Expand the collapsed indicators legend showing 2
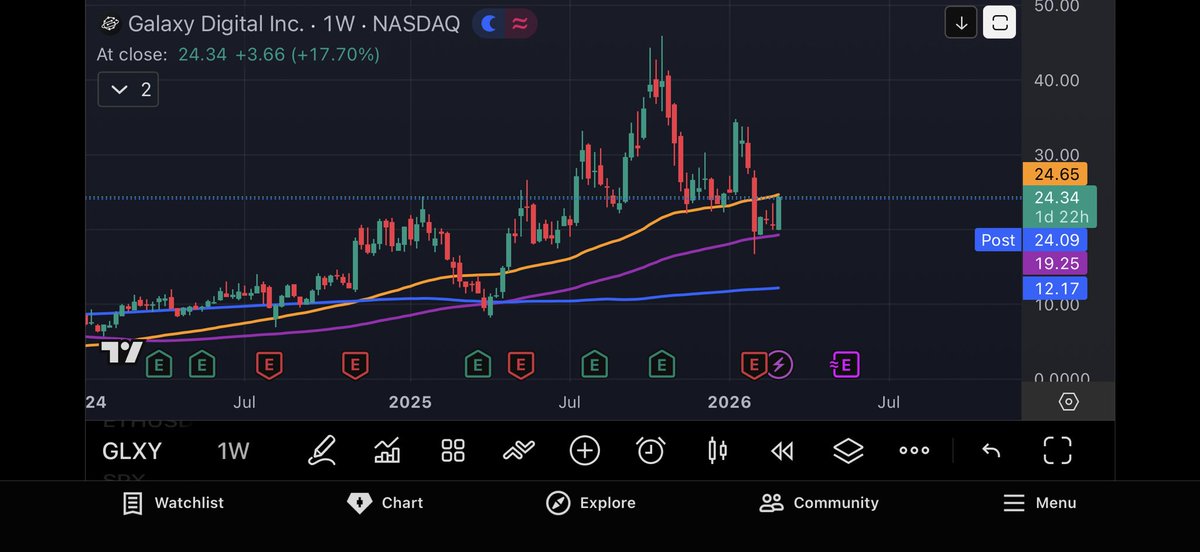1200x552 pixels. point(128,90)
